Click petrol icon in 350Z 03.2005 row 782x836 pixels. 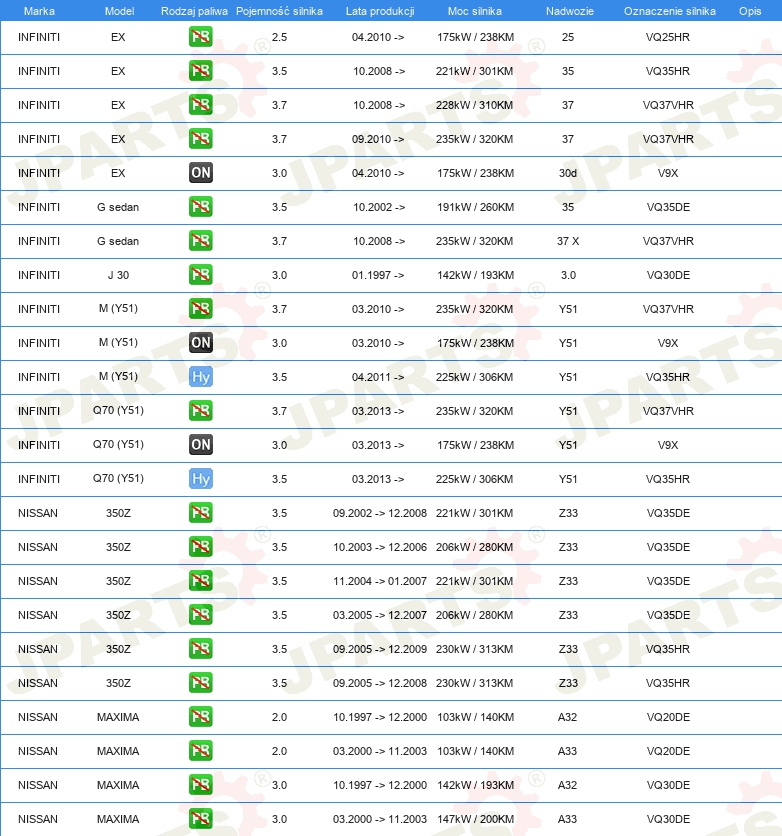(200, 615)
